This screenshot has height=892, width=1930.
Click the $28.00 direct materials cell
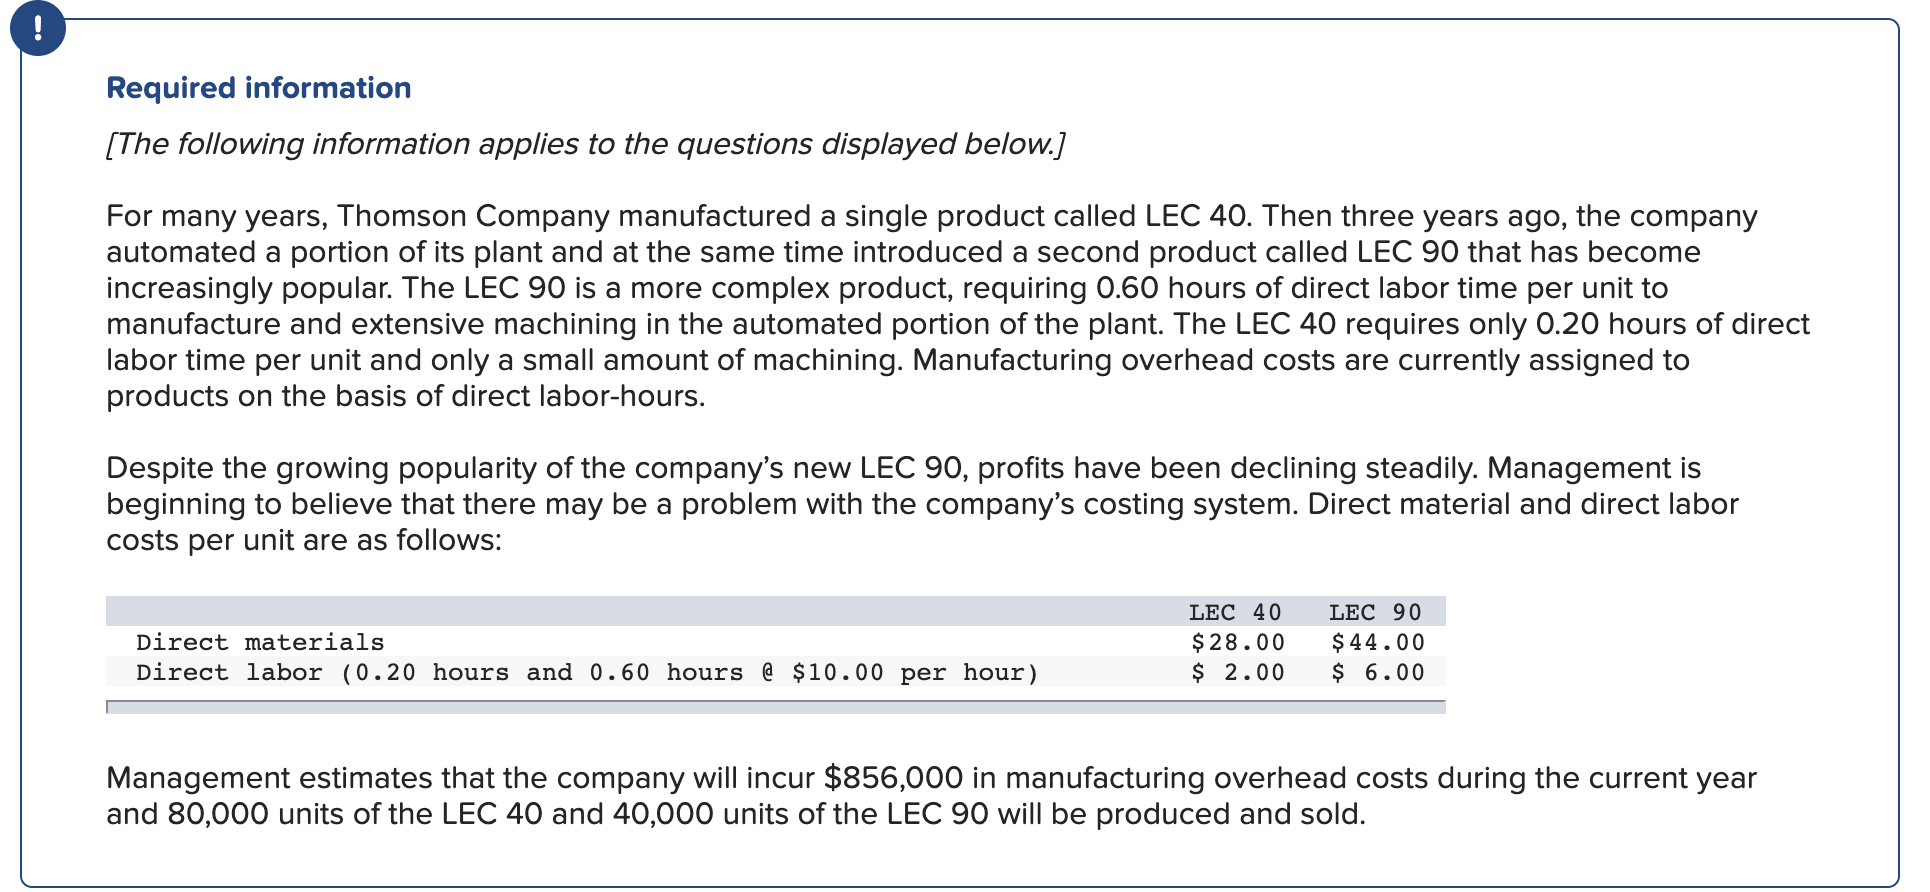point(1238,642)
